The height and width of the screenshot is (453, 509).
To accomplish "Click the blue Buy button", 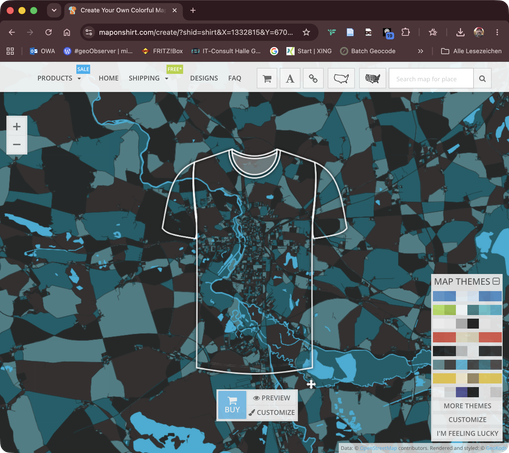I will pyautogui.click(x=232, y=405).
